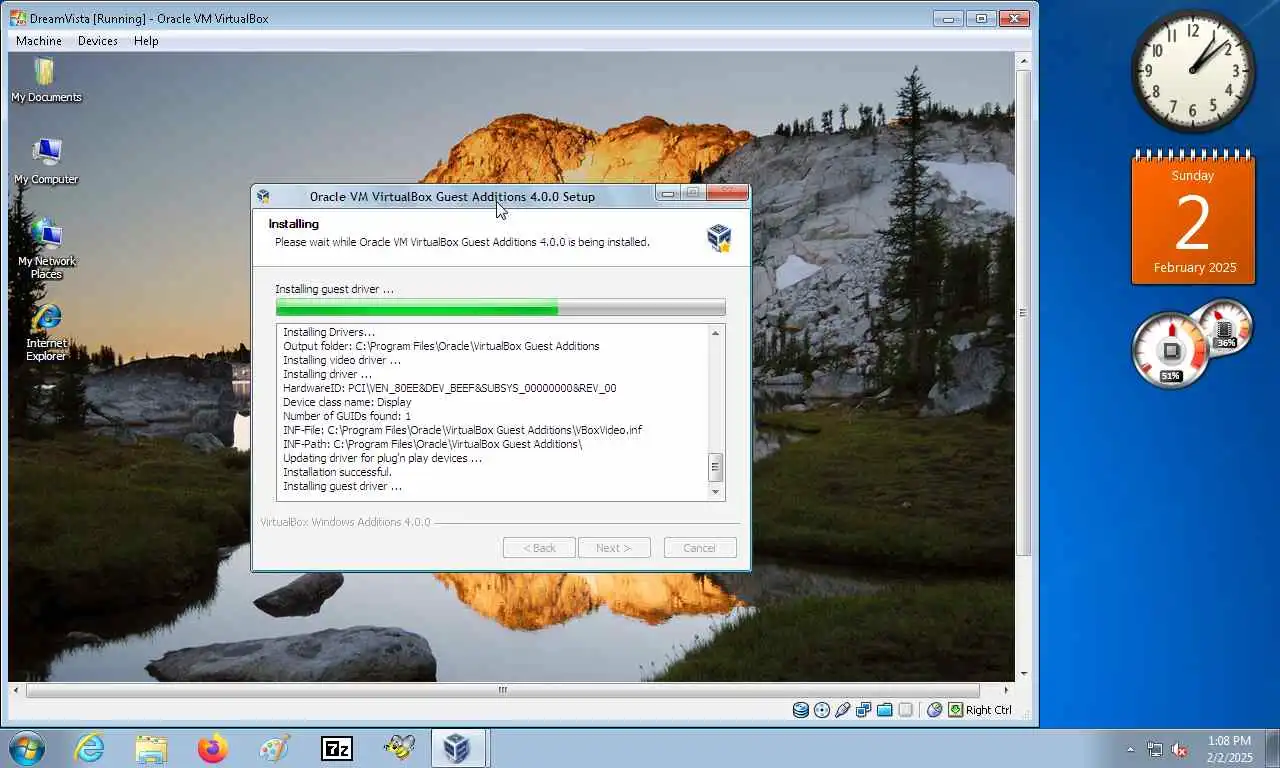1280x768 pixels.
Task: Click the USB devices status icon
Action: tap(843, 710)
